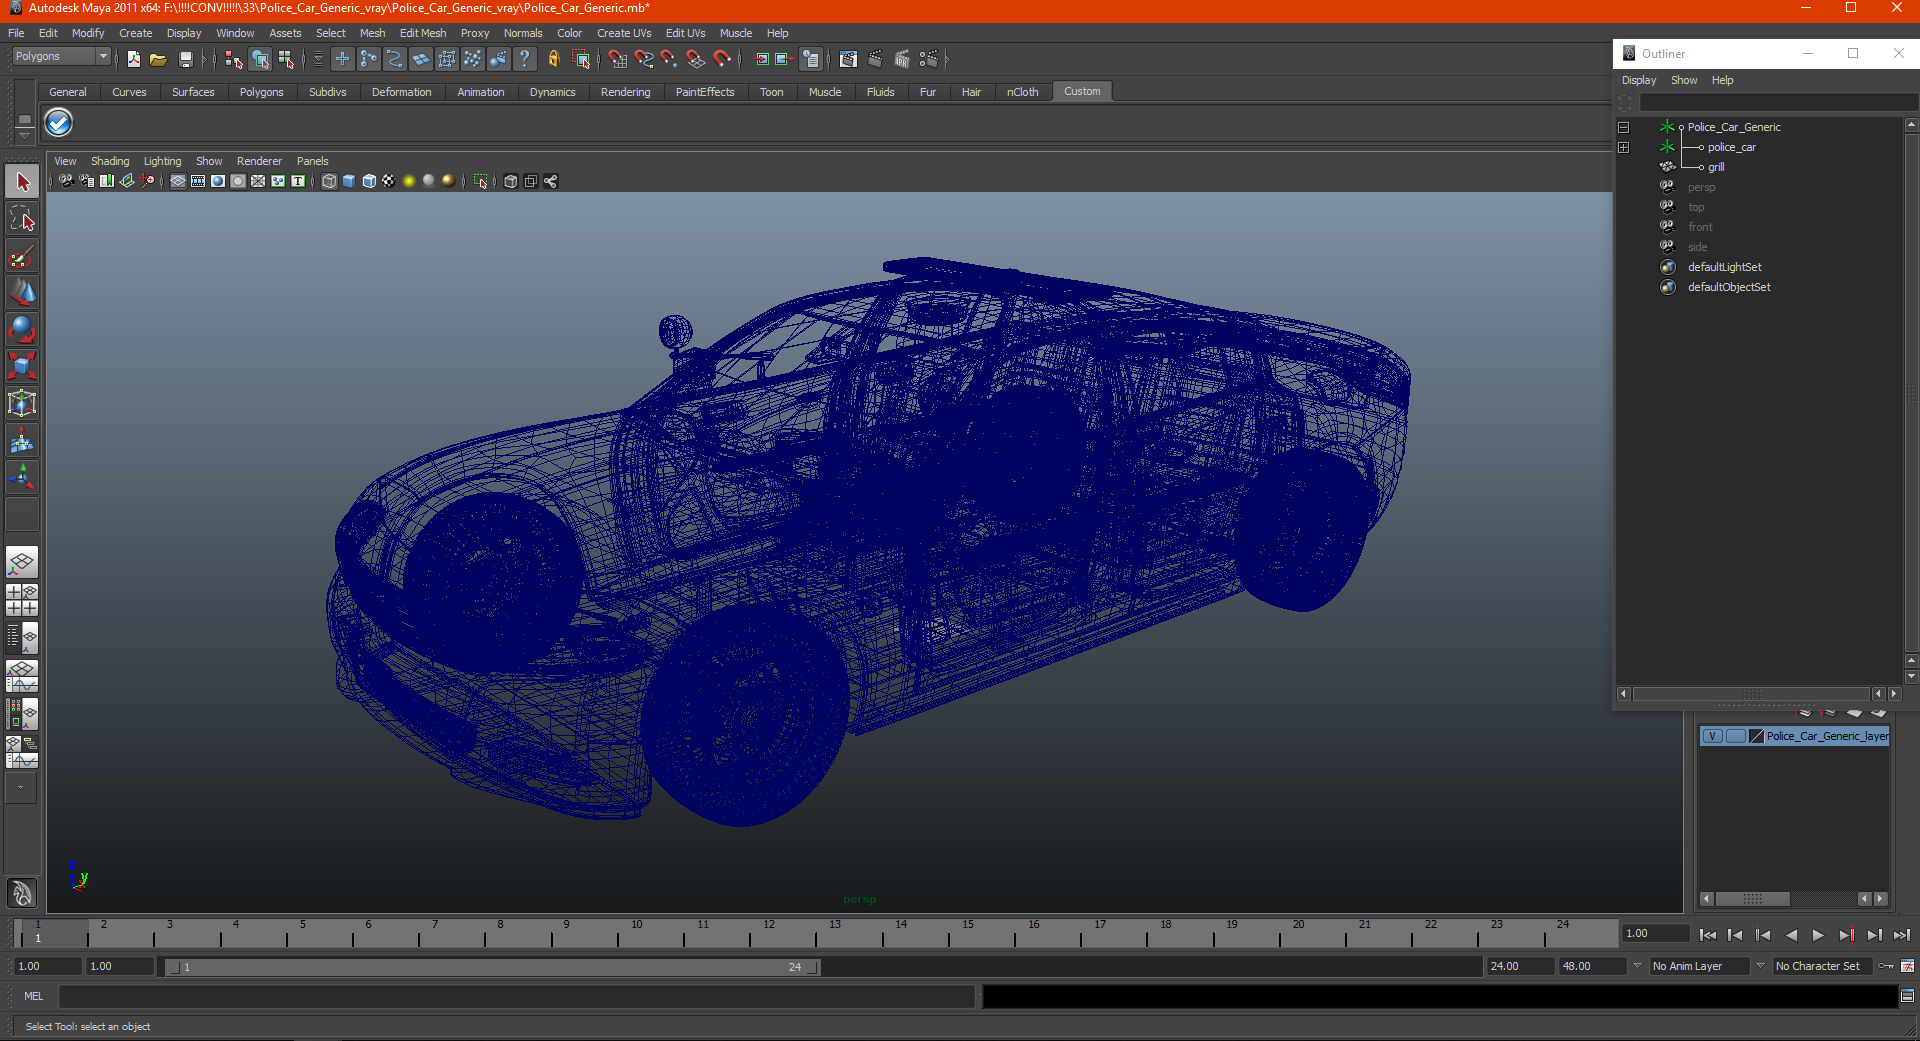Viewport: 1920px width, 1041px height.
Task: Toggle visibility V of Police_Car_Generic_layer
Action: 1712,736
